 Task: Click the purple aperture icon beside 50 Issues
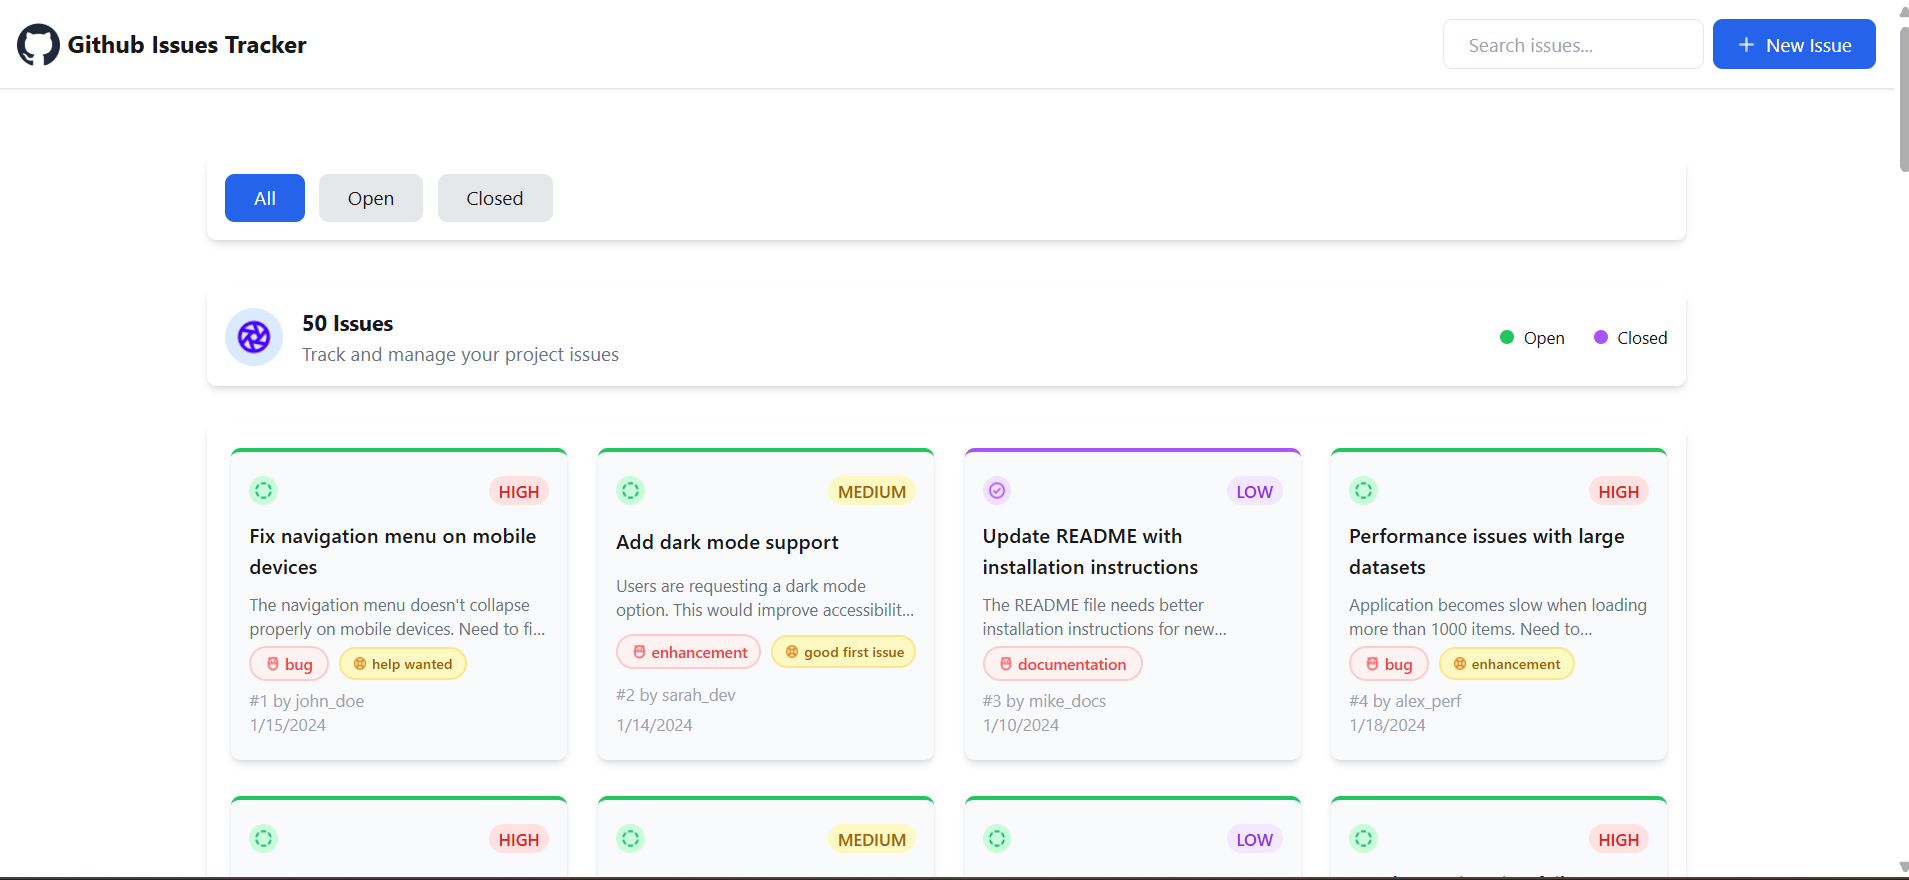click(x=254, y=337)
